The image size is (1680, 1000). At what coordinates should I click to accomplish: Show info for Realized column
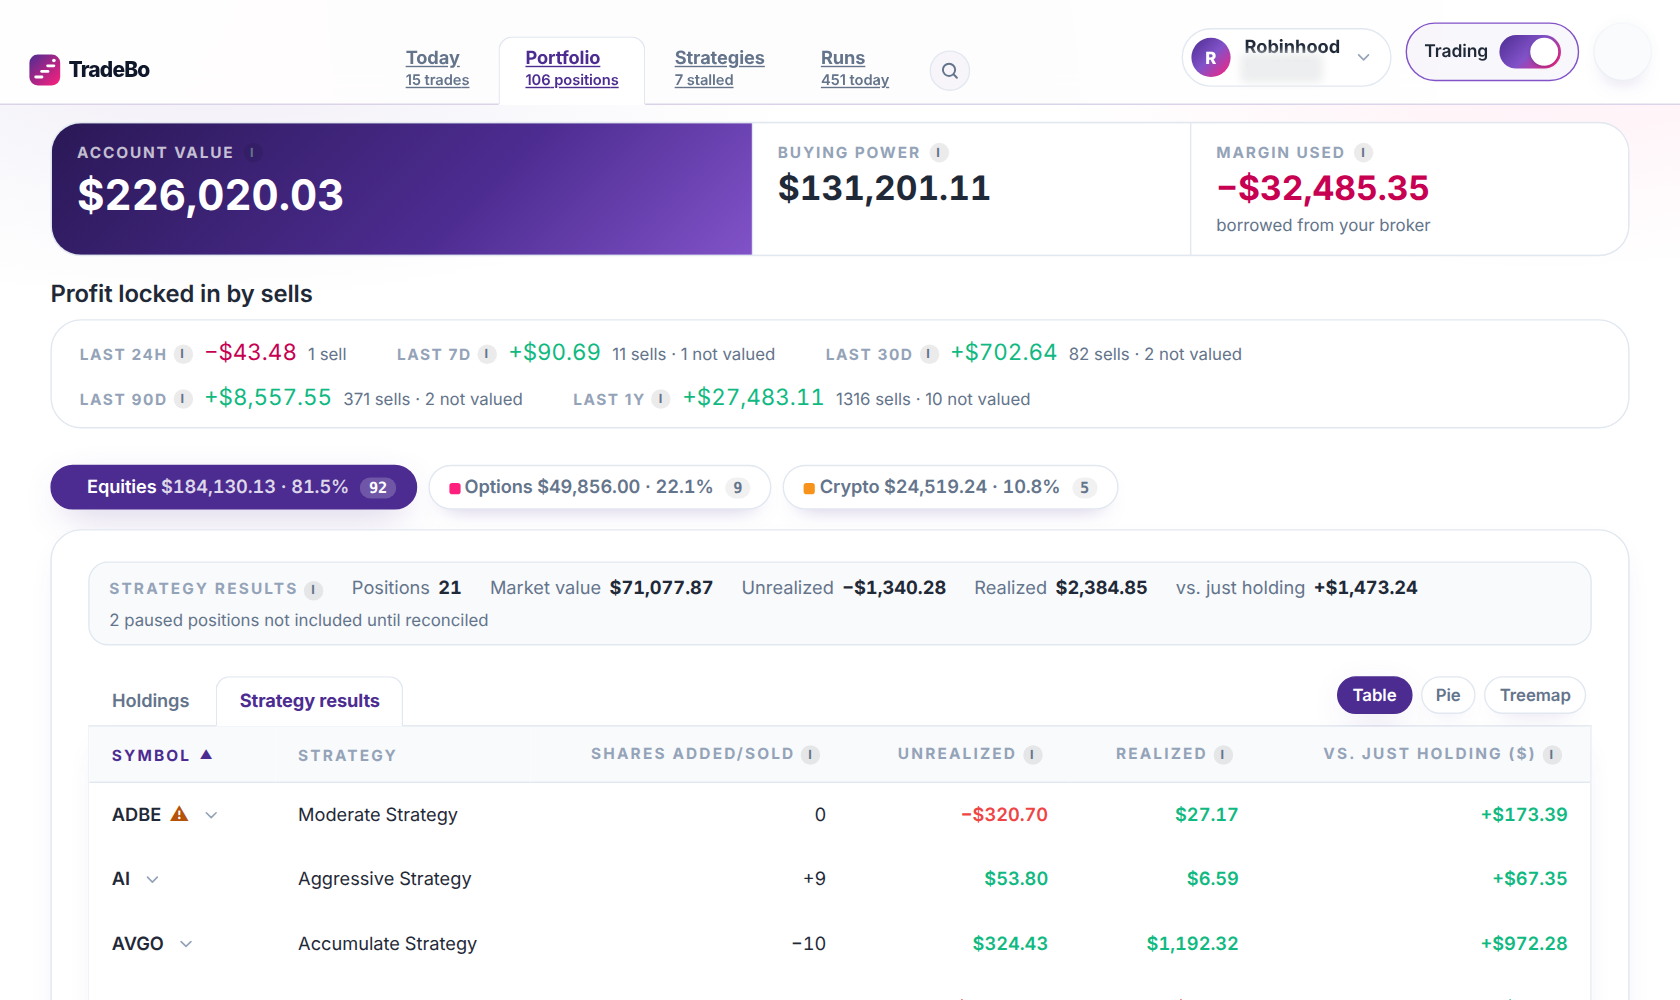[x=1223, y=755]
